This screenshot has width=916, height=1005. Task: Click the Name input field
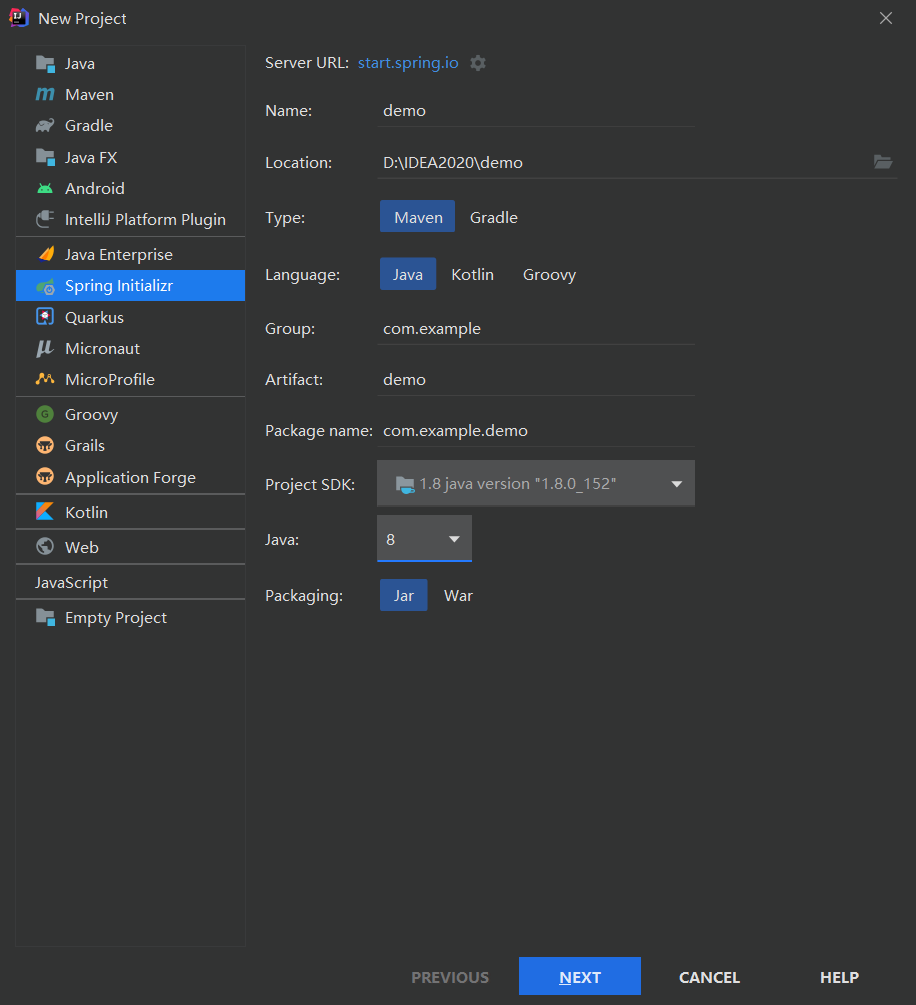tap(536, 111)
